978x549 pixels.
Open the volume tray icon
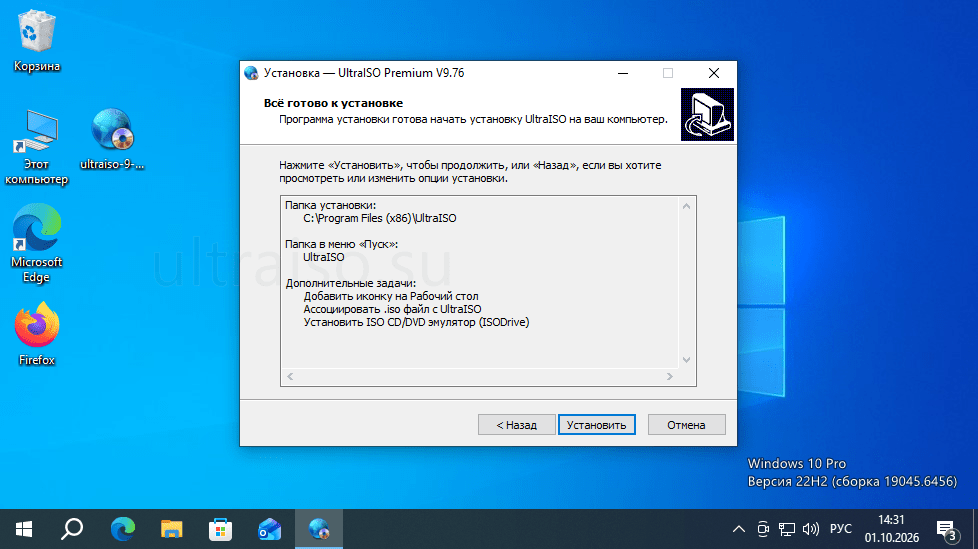811,529
